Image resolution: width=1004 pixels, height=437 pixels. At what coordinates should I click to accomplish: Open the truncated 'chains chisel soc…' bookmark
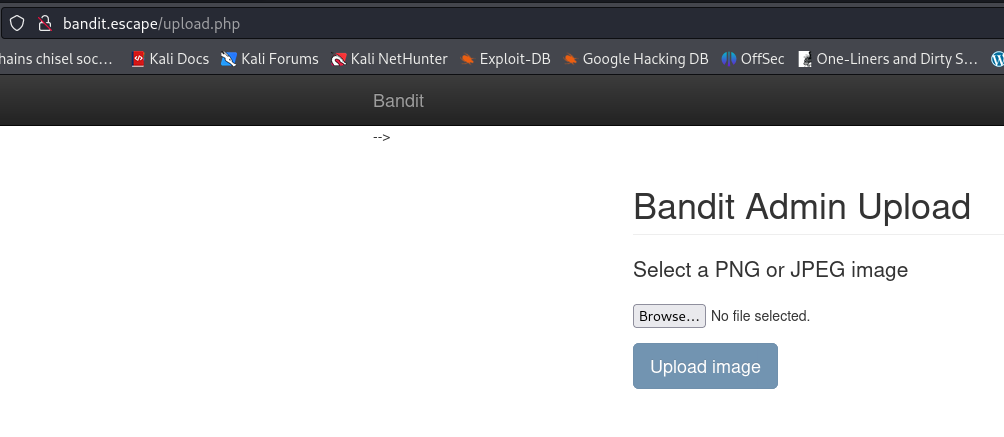[x=56, y=59]
